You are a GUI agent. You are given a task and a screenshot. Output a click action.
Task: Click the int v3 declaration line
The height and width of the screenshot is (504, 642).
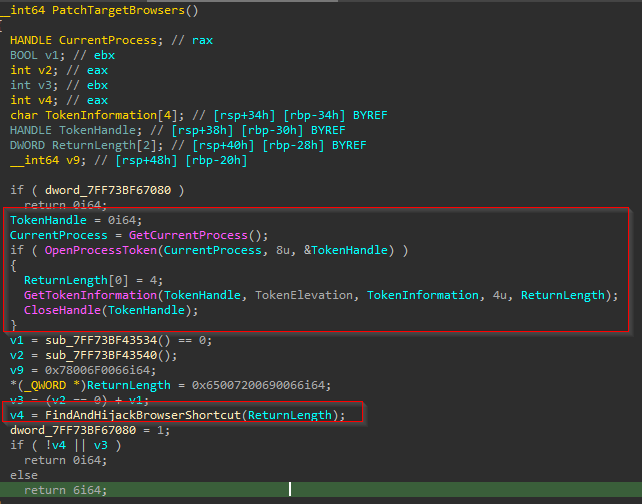tap(59, 85)
